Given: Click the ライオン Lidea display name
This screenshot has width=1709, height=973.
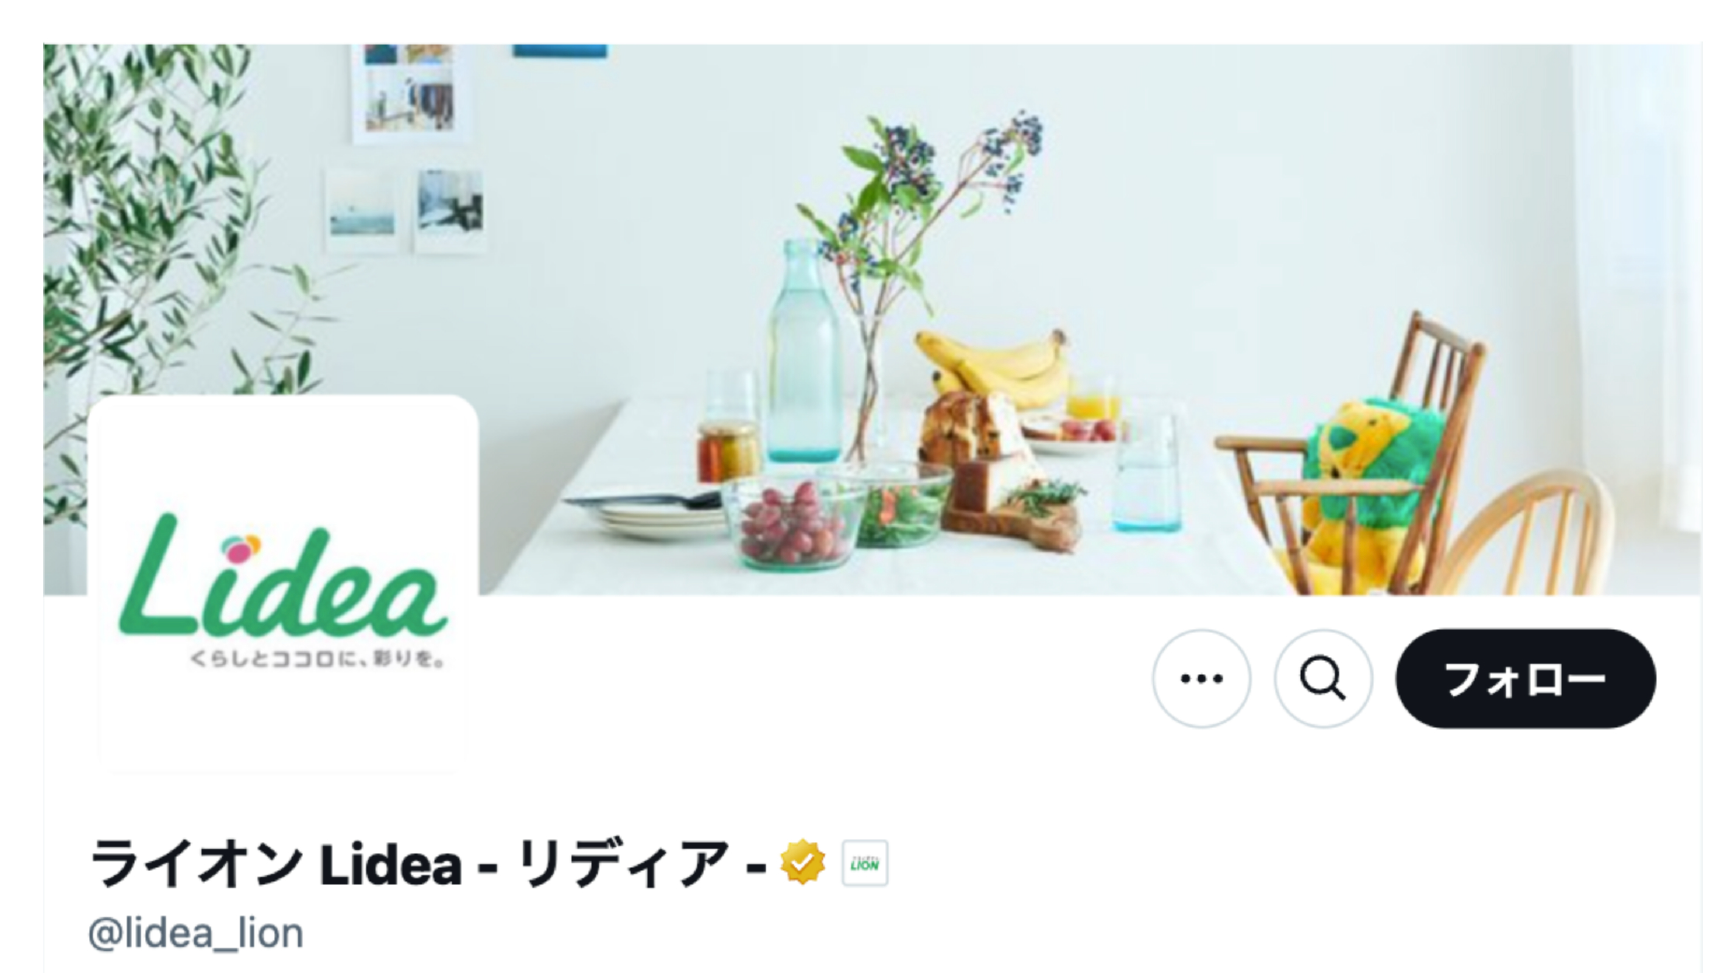Looking at the screenshot, I should (427, 863).
